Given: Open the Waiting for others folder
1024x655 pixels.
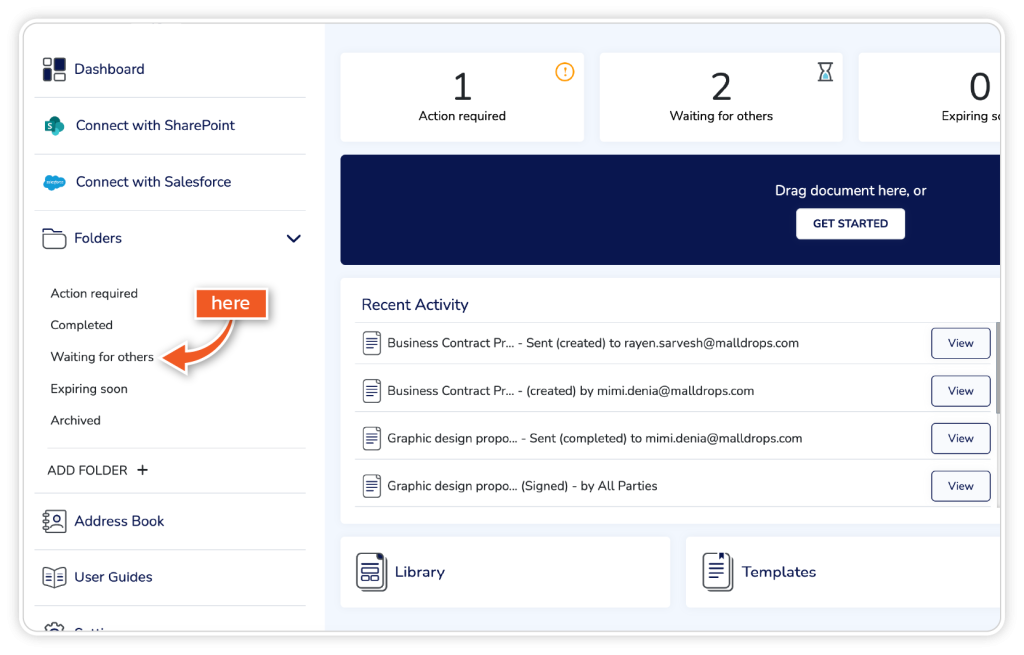Looking at the screenshot, I should coord(102,357).
